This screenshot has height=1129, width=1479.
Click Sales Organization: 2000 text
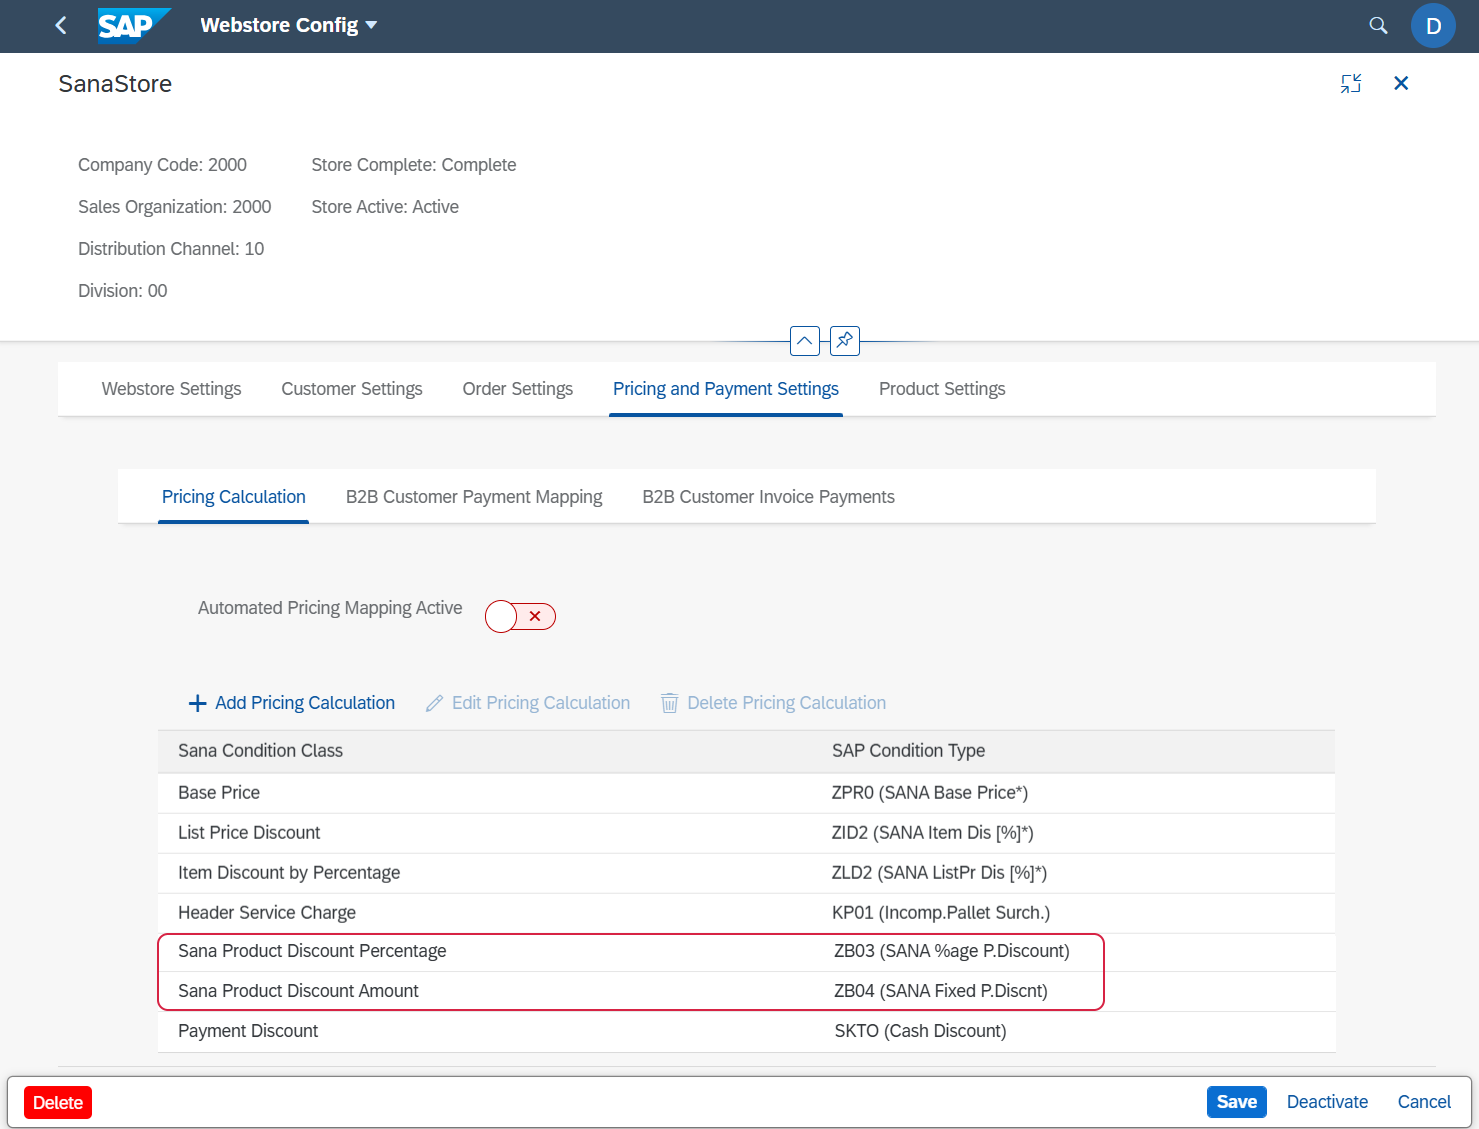point(175,207)
